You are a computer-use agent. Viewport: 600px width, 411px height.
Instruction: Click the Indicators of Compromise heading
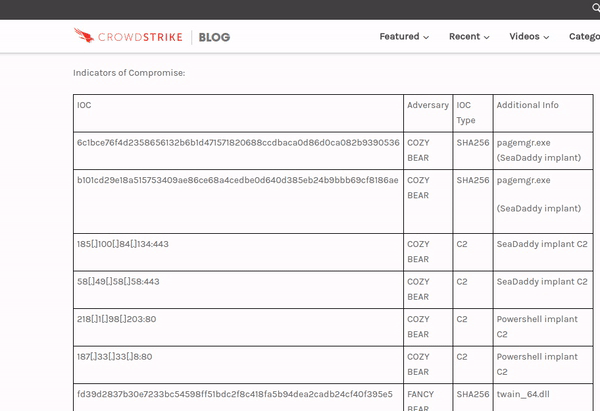coord(129,73)
